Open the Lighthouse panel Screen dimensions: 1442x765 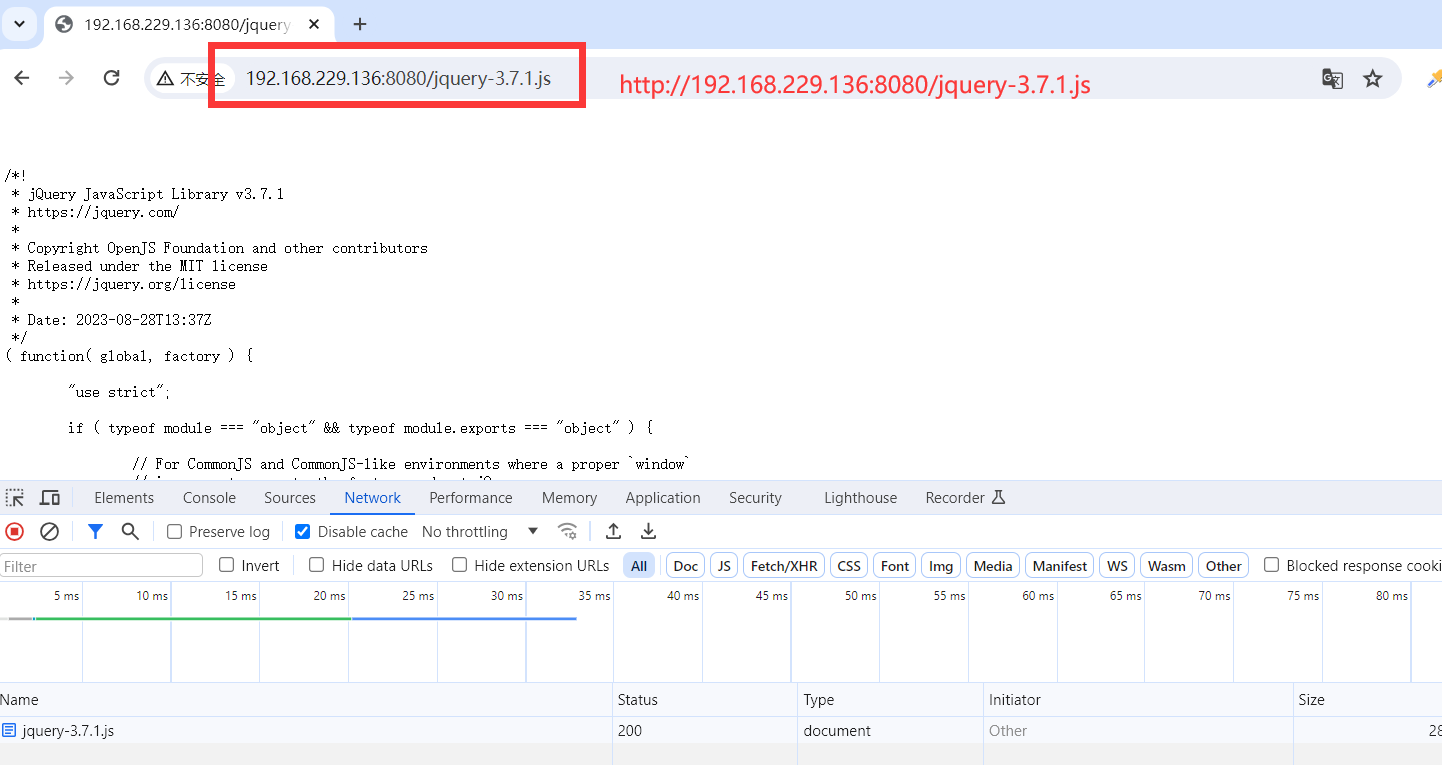click(x=860, y=498)
